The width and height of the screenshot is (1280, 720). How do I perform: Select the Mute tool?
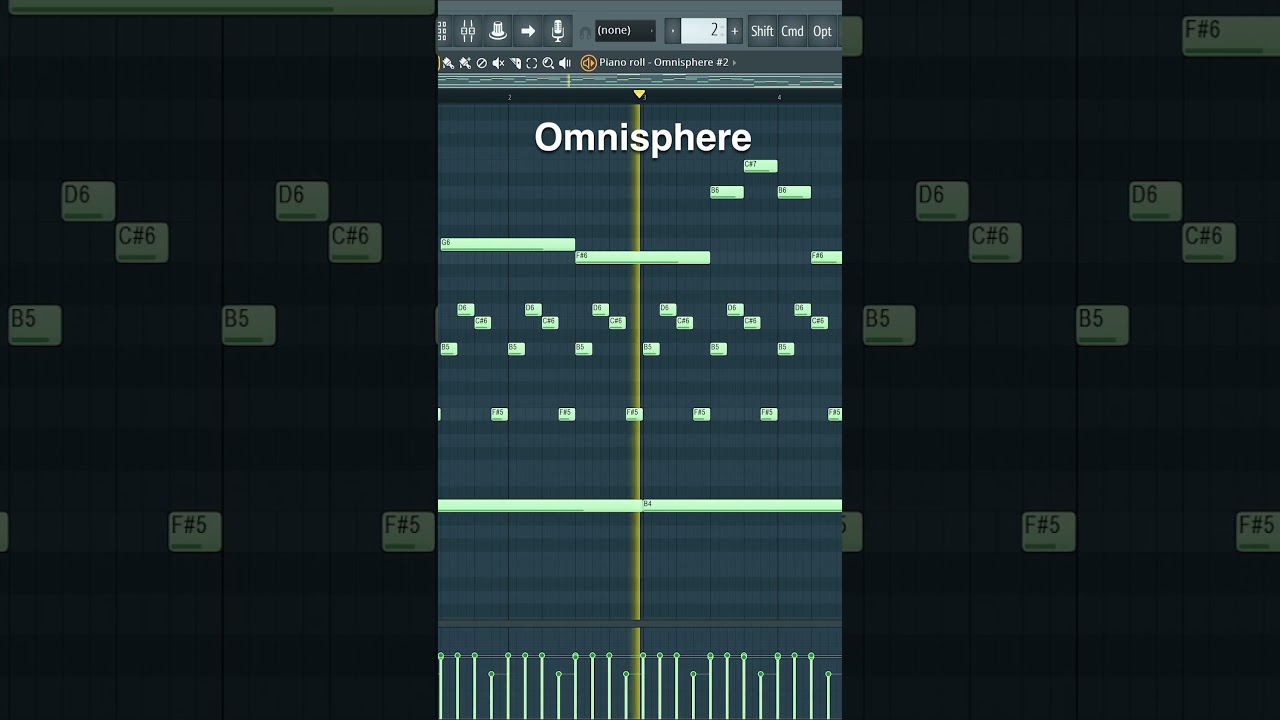(x=498, y=63)
